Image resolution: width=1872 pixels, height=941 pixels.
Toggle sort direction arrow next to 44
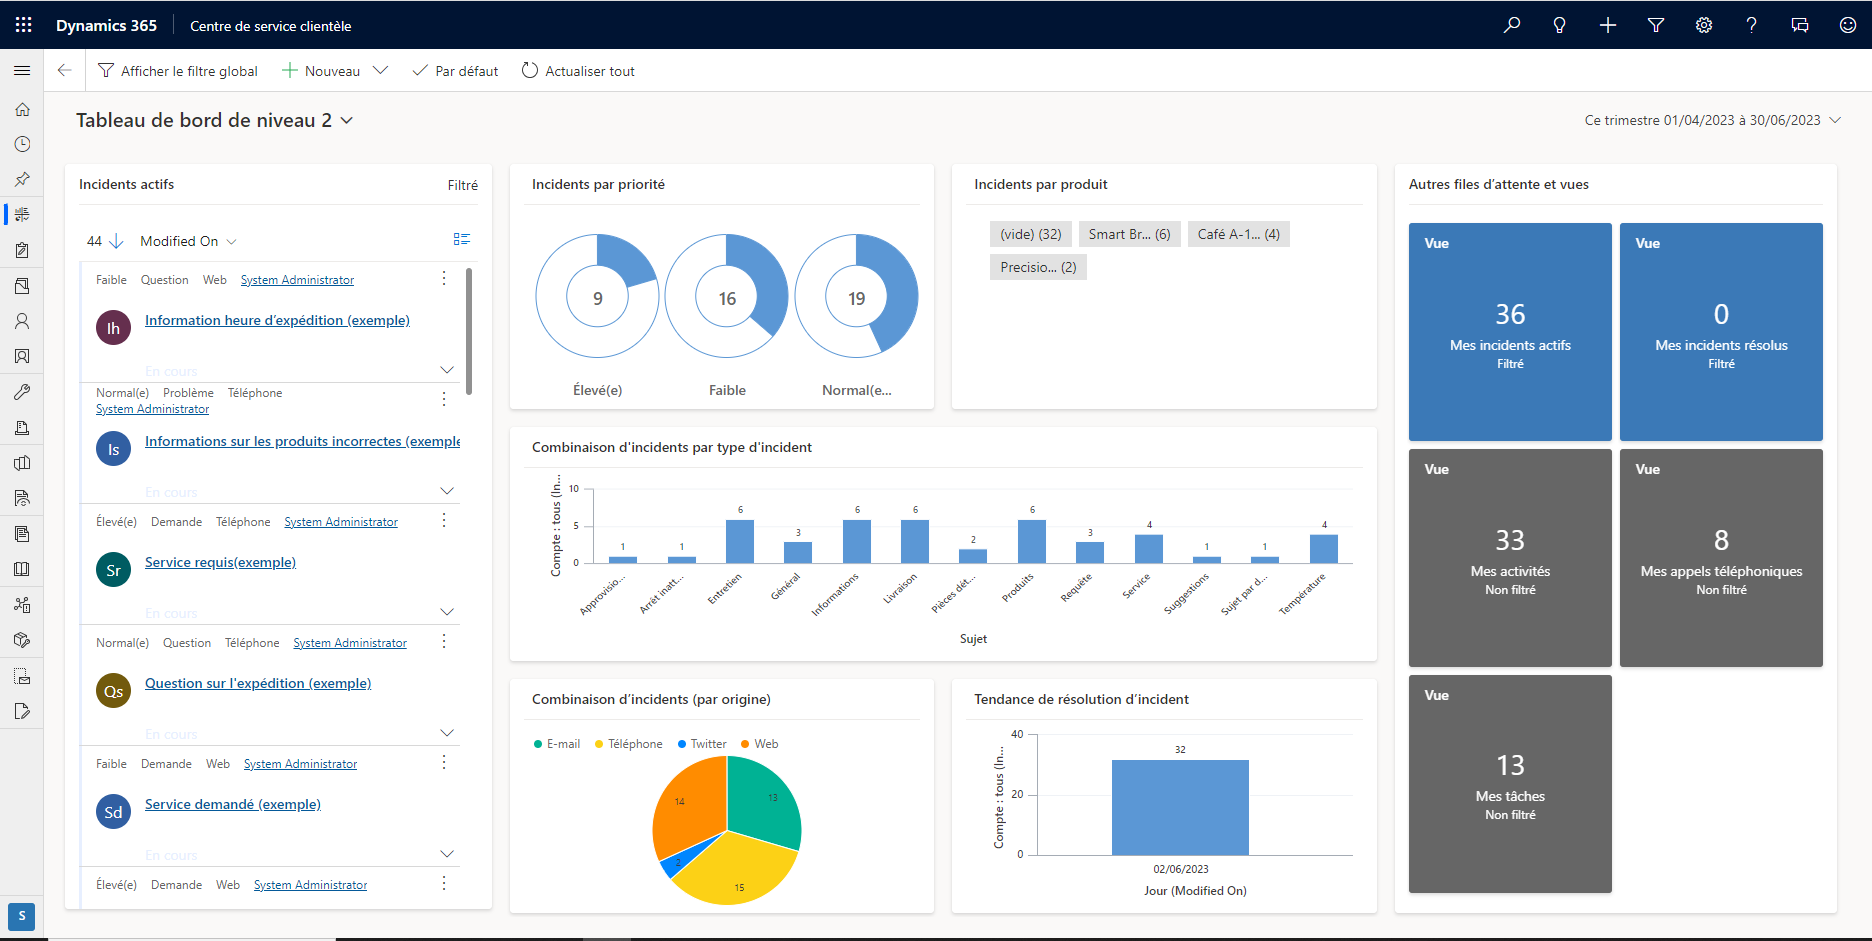(116, 241)
